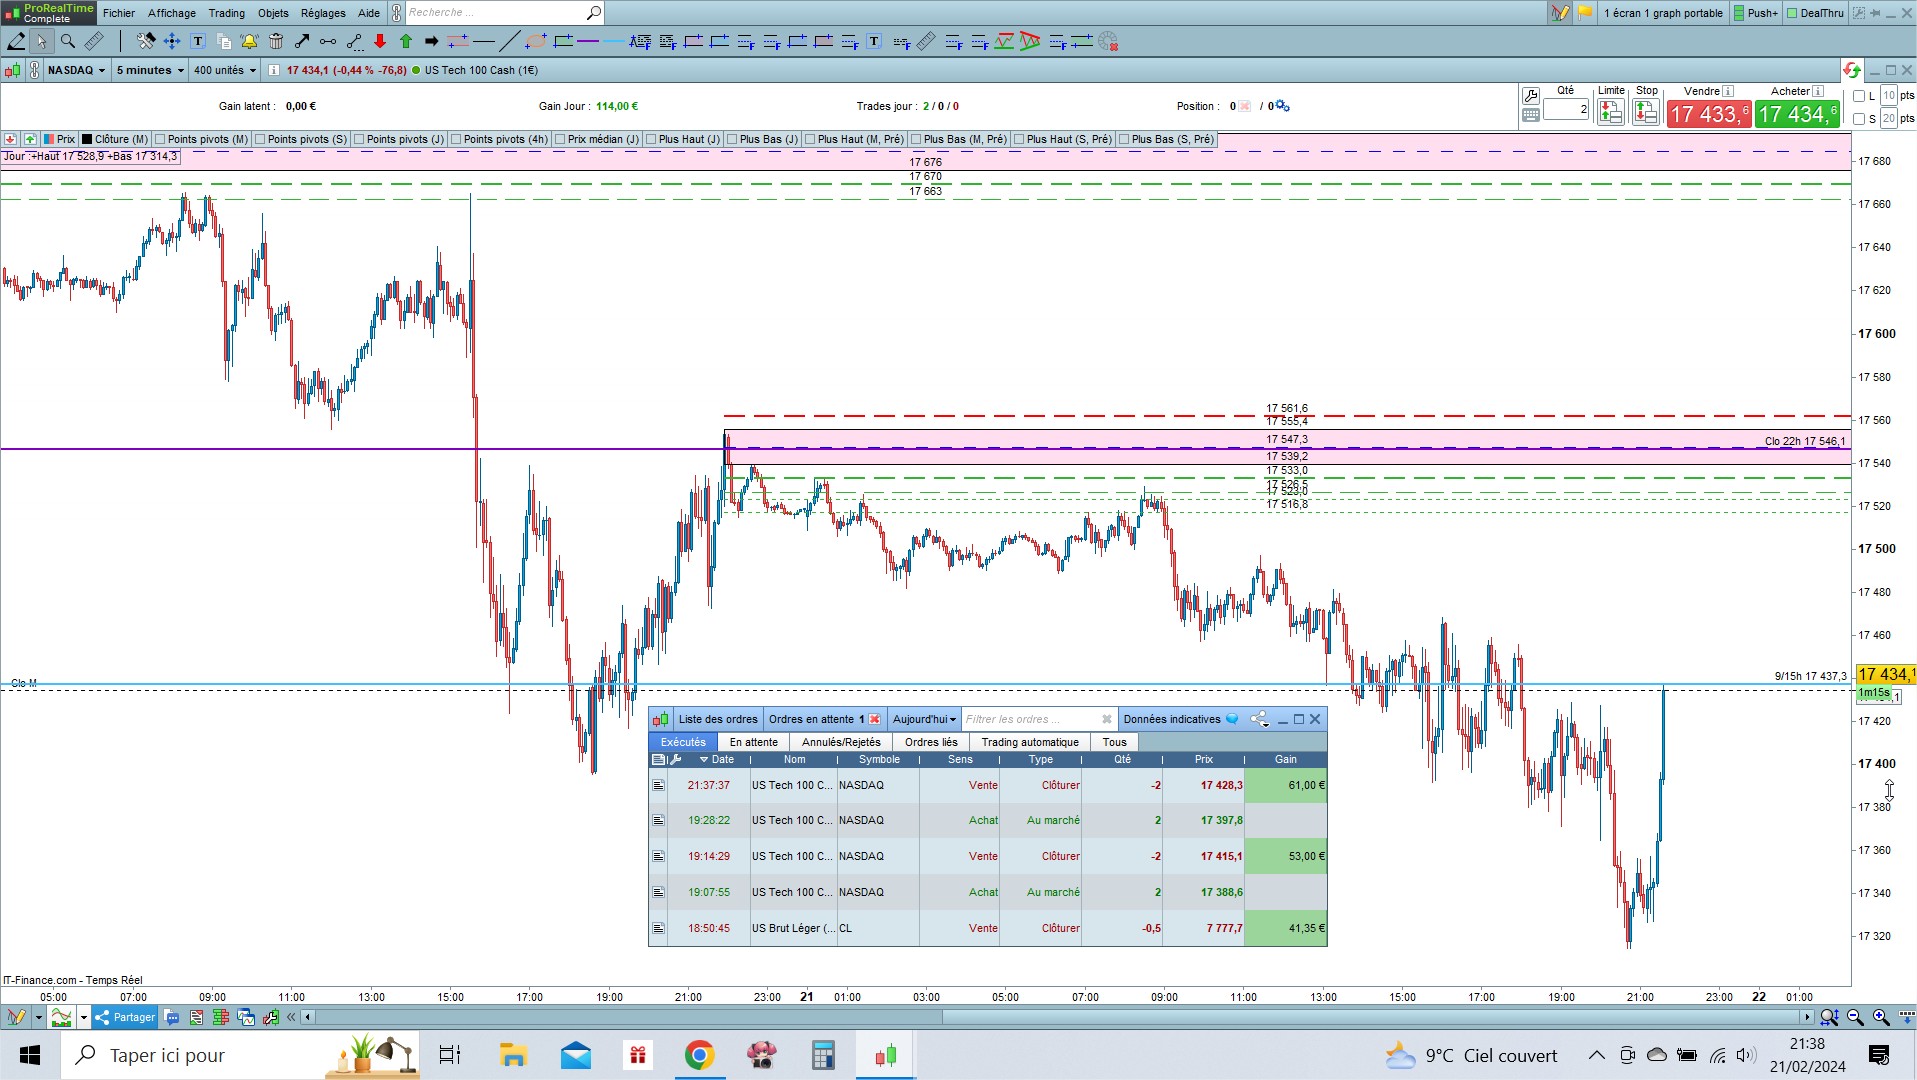
Task: Enable the Prix médian (J) checkbox
Action: point(560,139)
